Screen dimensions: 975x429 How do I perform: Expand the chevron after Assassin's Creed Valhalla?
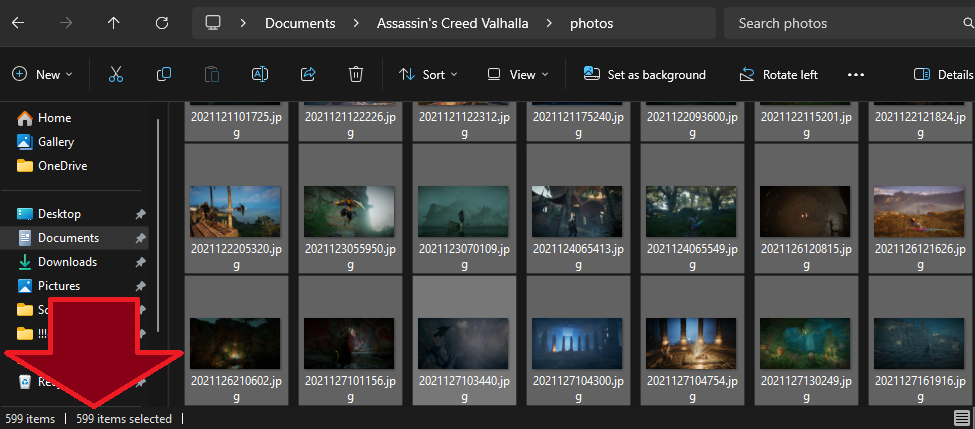[x=549, y=24]
